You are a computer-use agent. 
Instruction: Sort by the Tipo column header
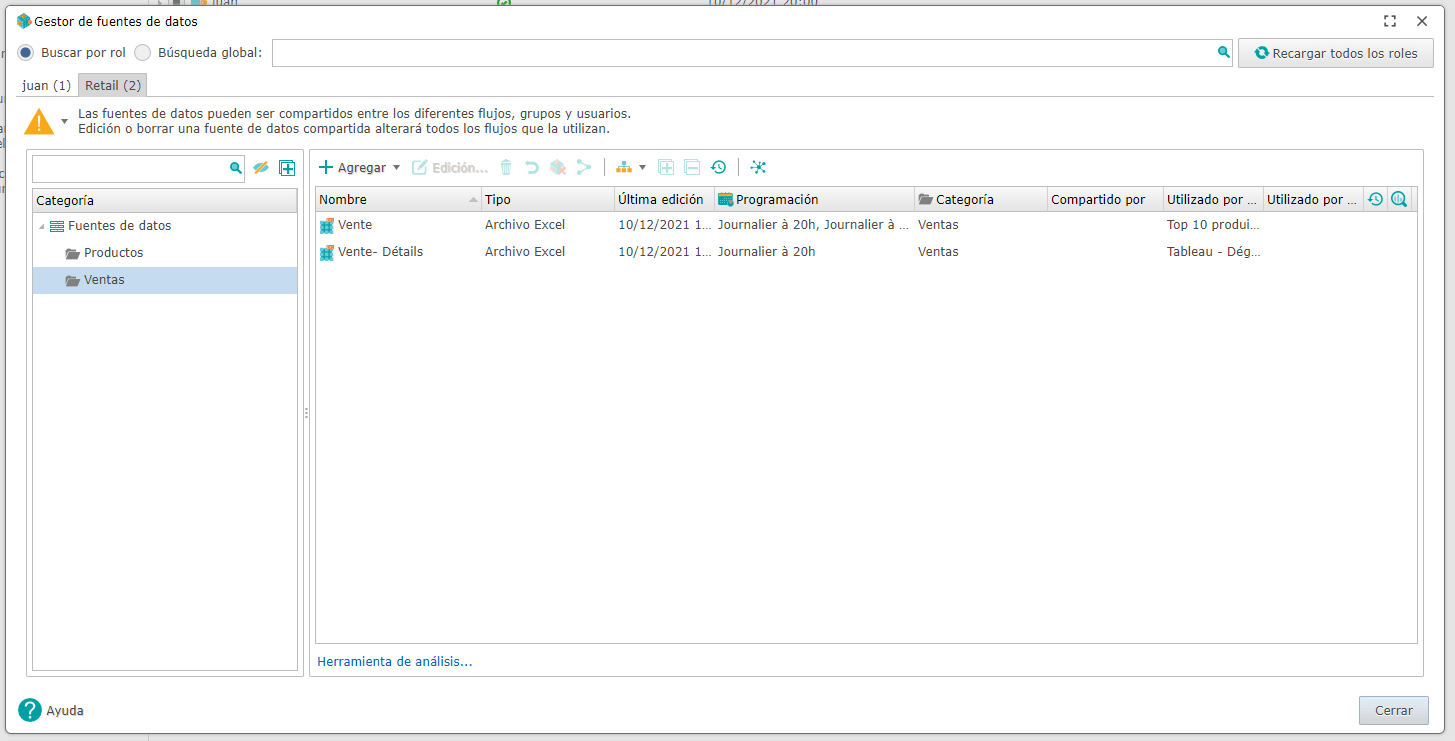pos(548,199)
